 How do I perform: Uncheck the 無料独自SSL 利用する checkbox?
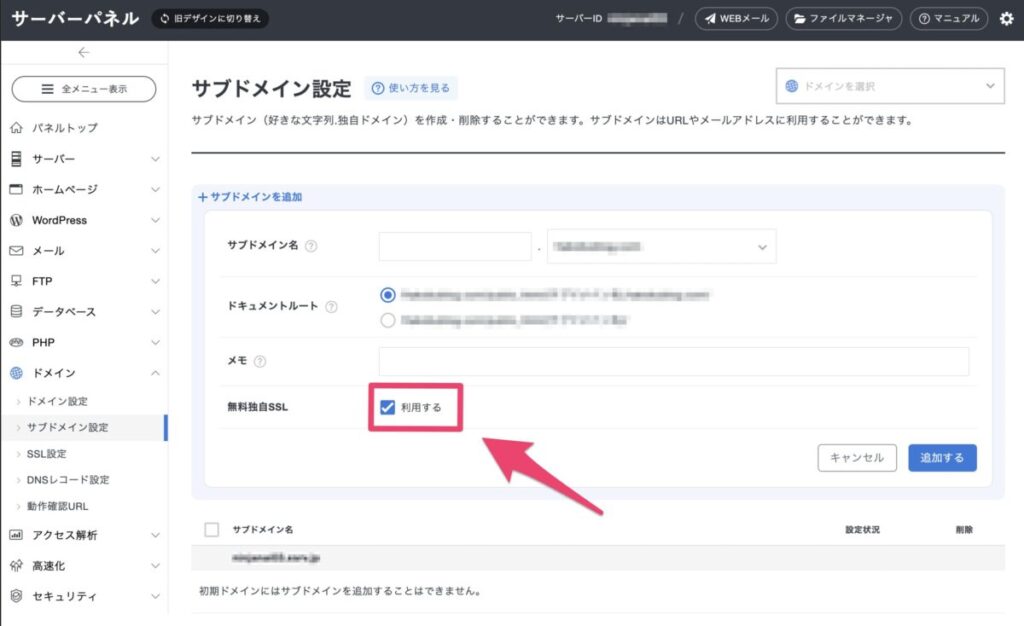point(388,407)
